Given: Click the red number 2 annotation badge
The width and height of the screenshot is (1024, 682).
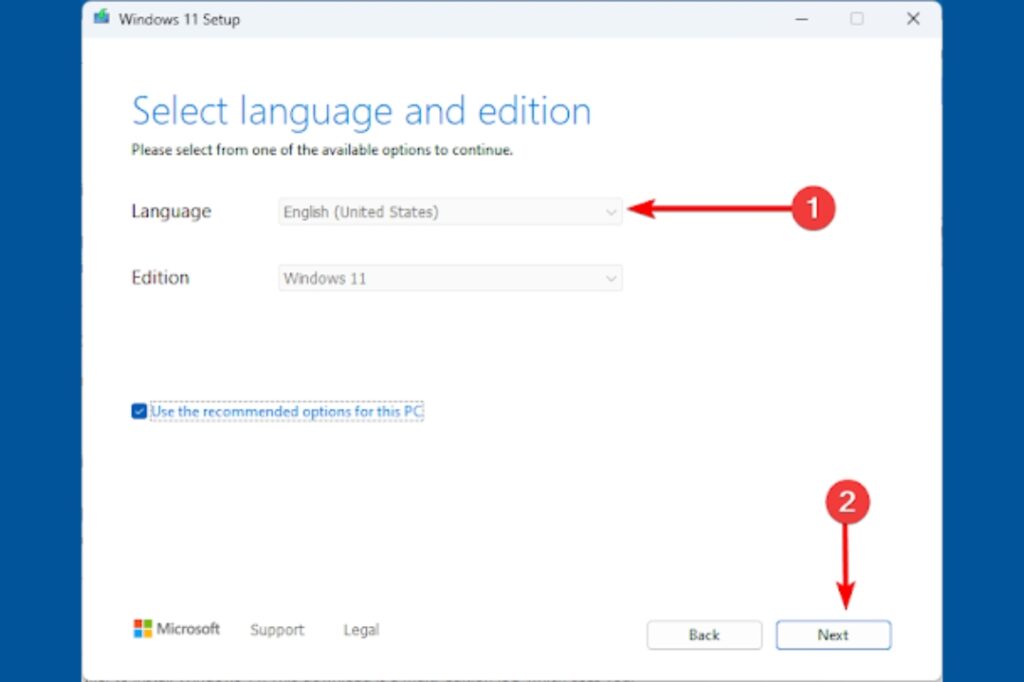Looking at the screenshot, I should click(x=846, y=503).
